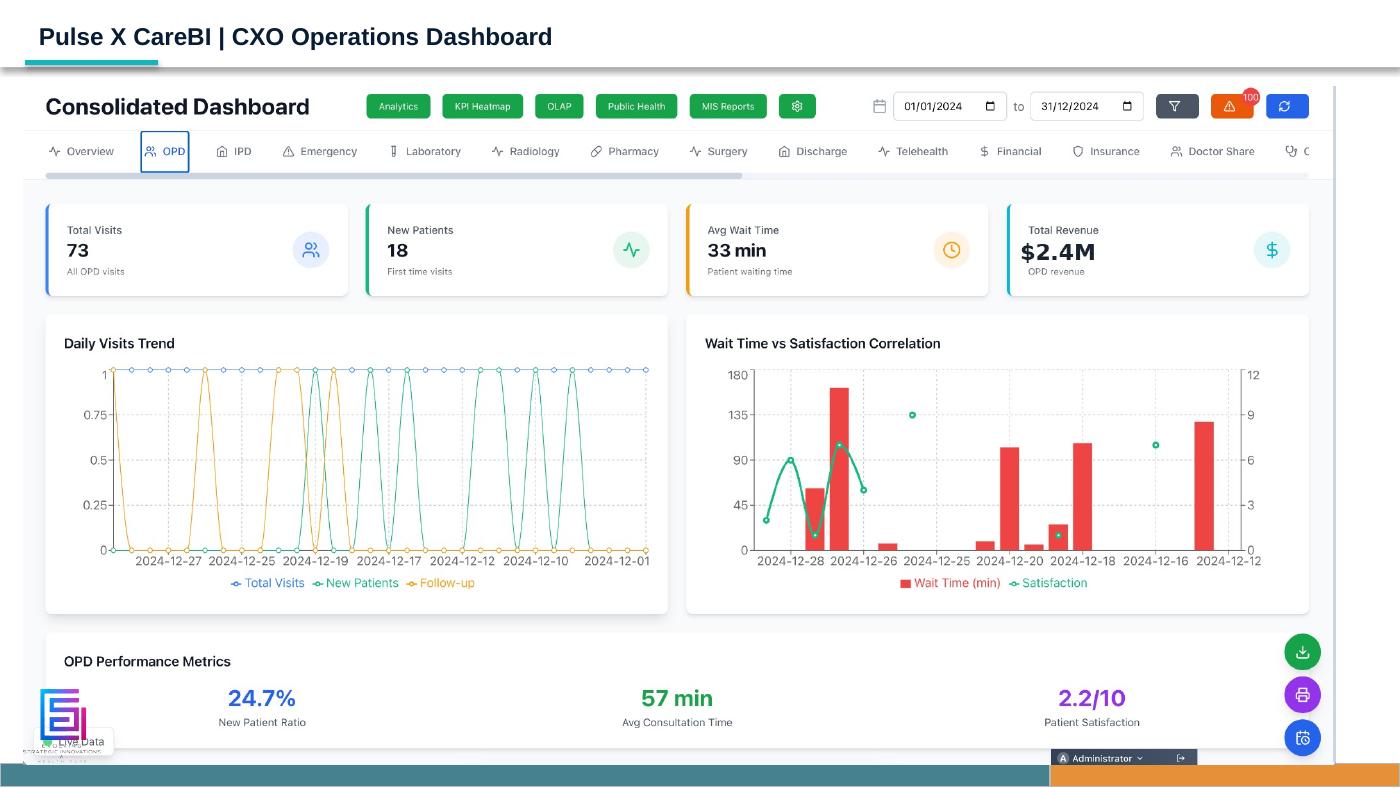Click the calendar icon left of date range
The width and height of the screenshot is (1400, 788).
pos(879,106)
